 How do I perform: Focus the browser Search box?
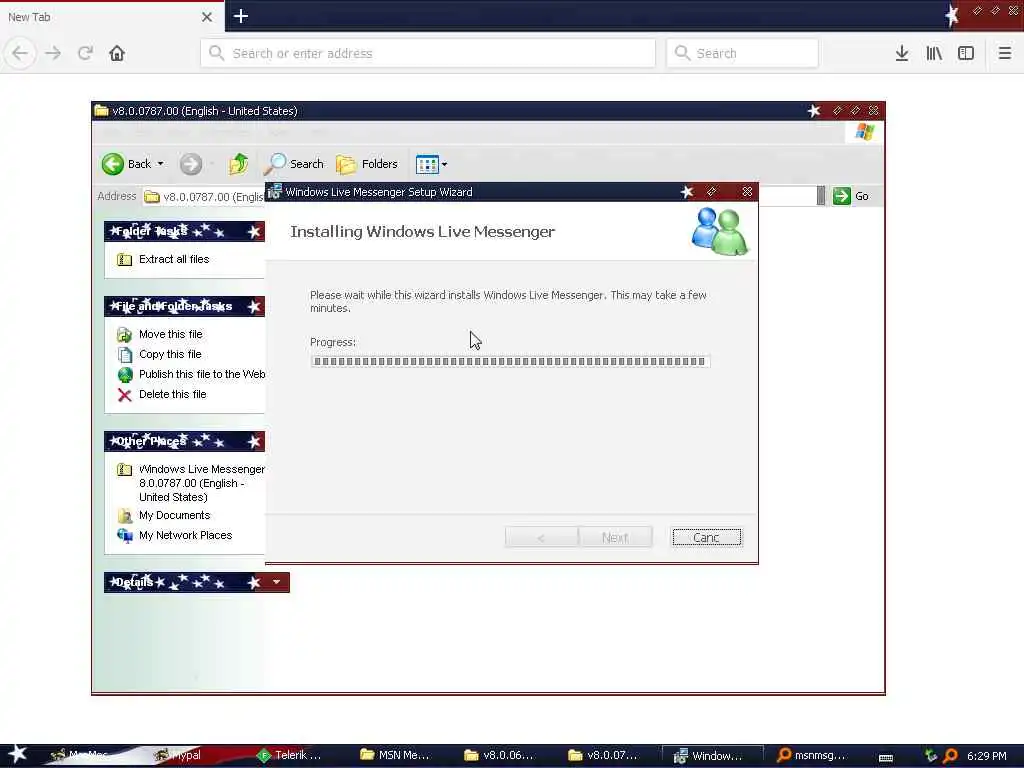742,53
